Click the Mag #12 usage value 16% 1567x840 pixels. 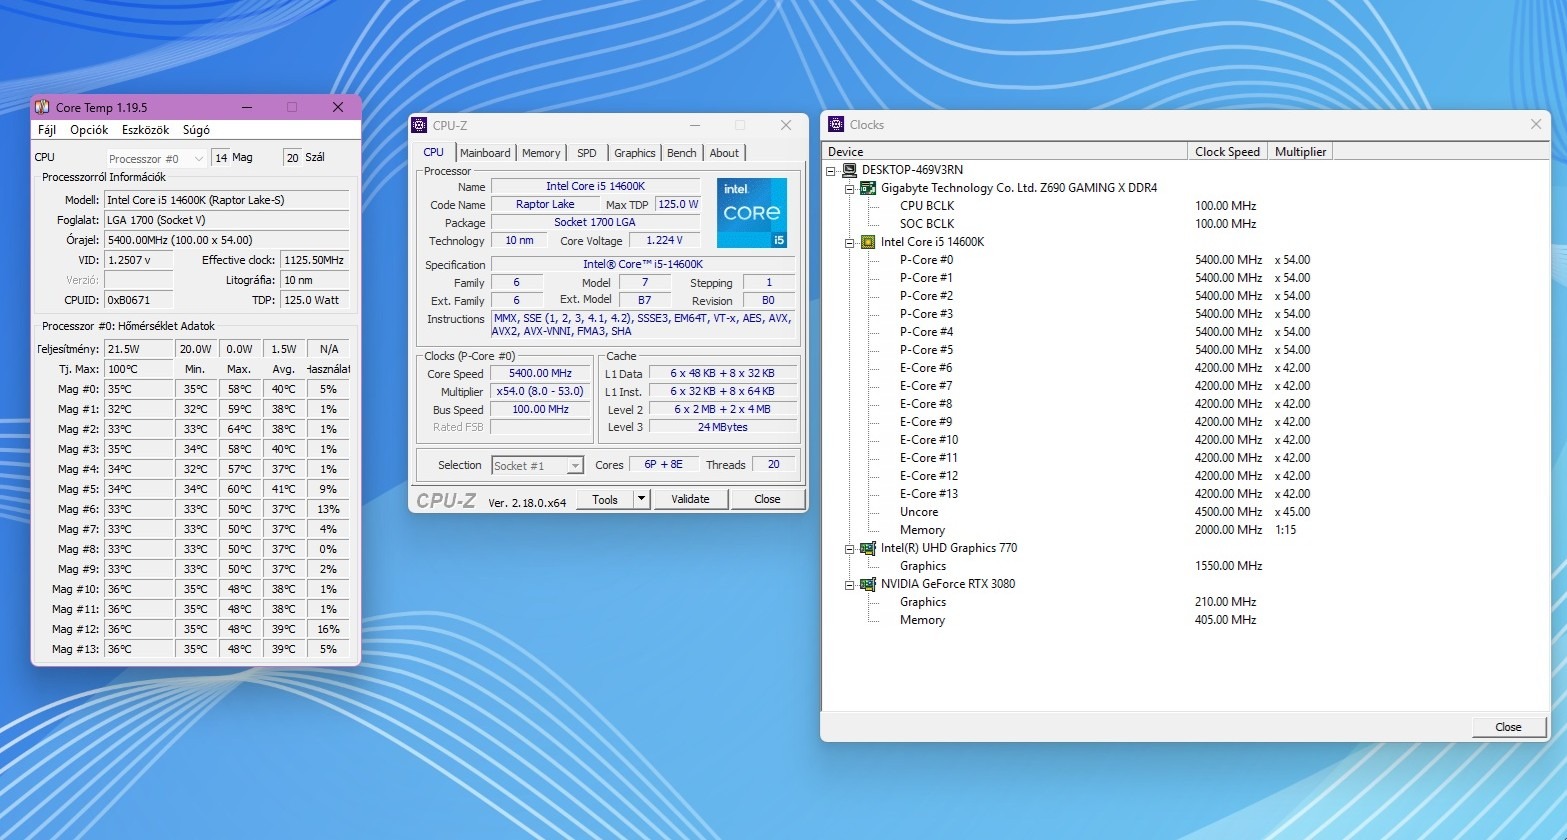pyautogui.click(x=329, y=629)
